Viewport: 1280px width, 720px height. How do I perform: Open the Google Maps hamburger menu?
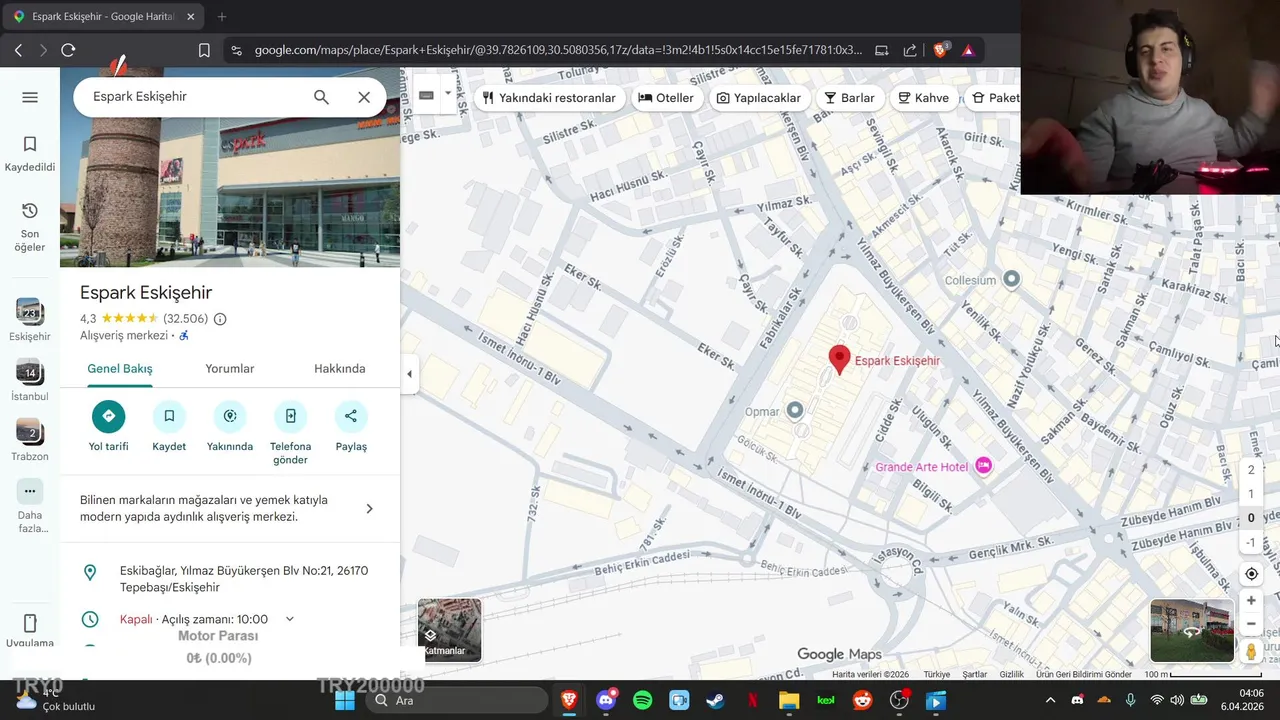(x=30, y=97)
